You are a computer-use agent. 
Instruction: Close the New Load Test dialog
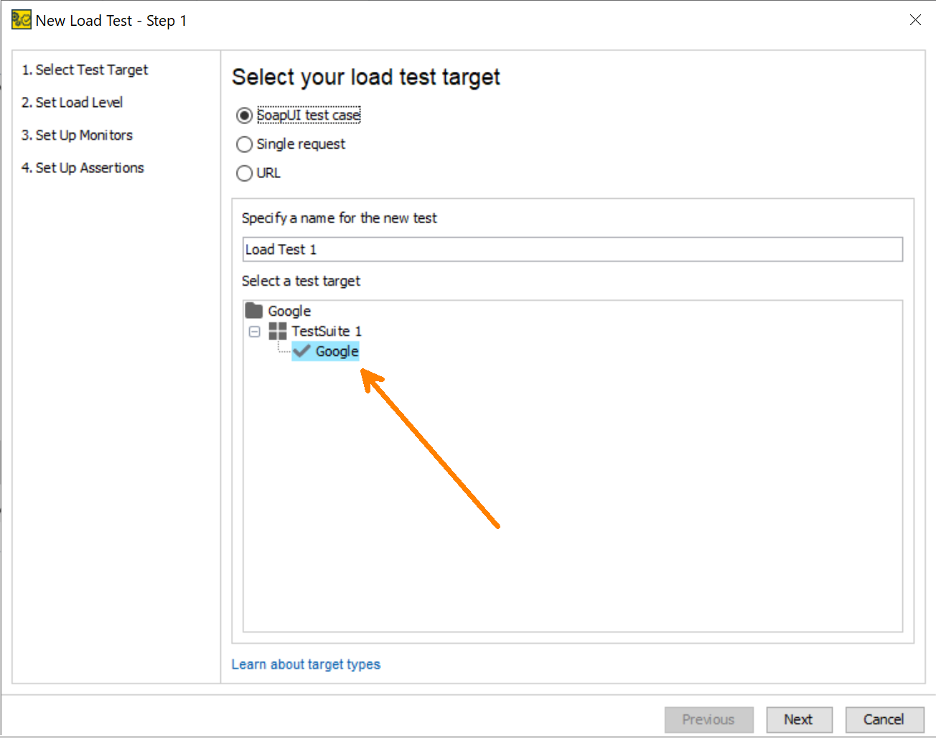point(915,20)
